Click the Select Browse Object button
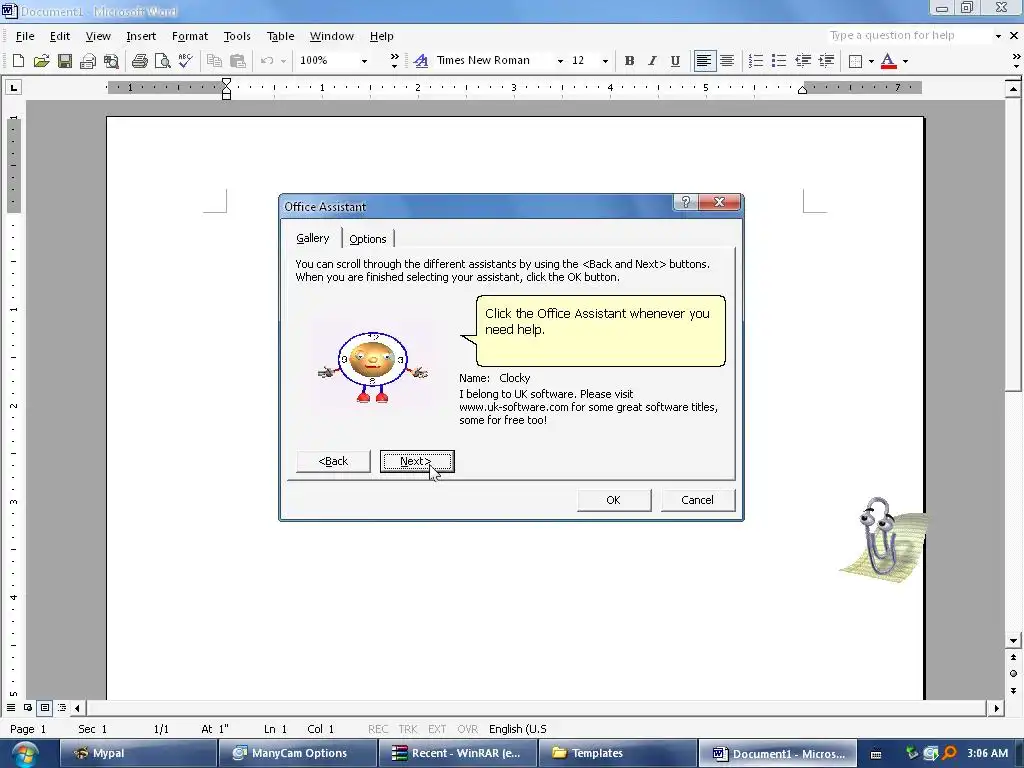This screenshot has height=768, width=1024. click(1014, 673)
